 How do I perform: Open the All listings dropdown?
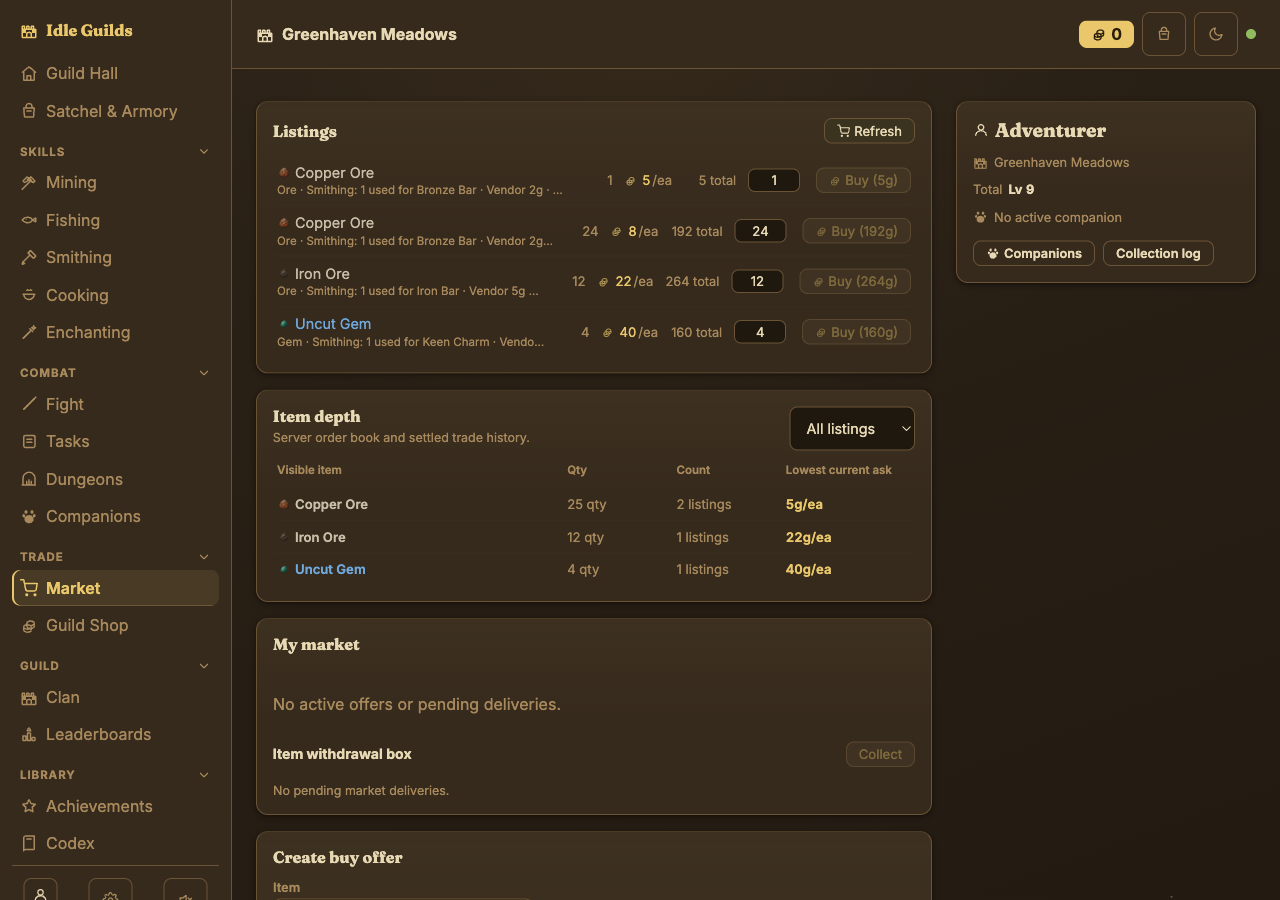[852, 429]
